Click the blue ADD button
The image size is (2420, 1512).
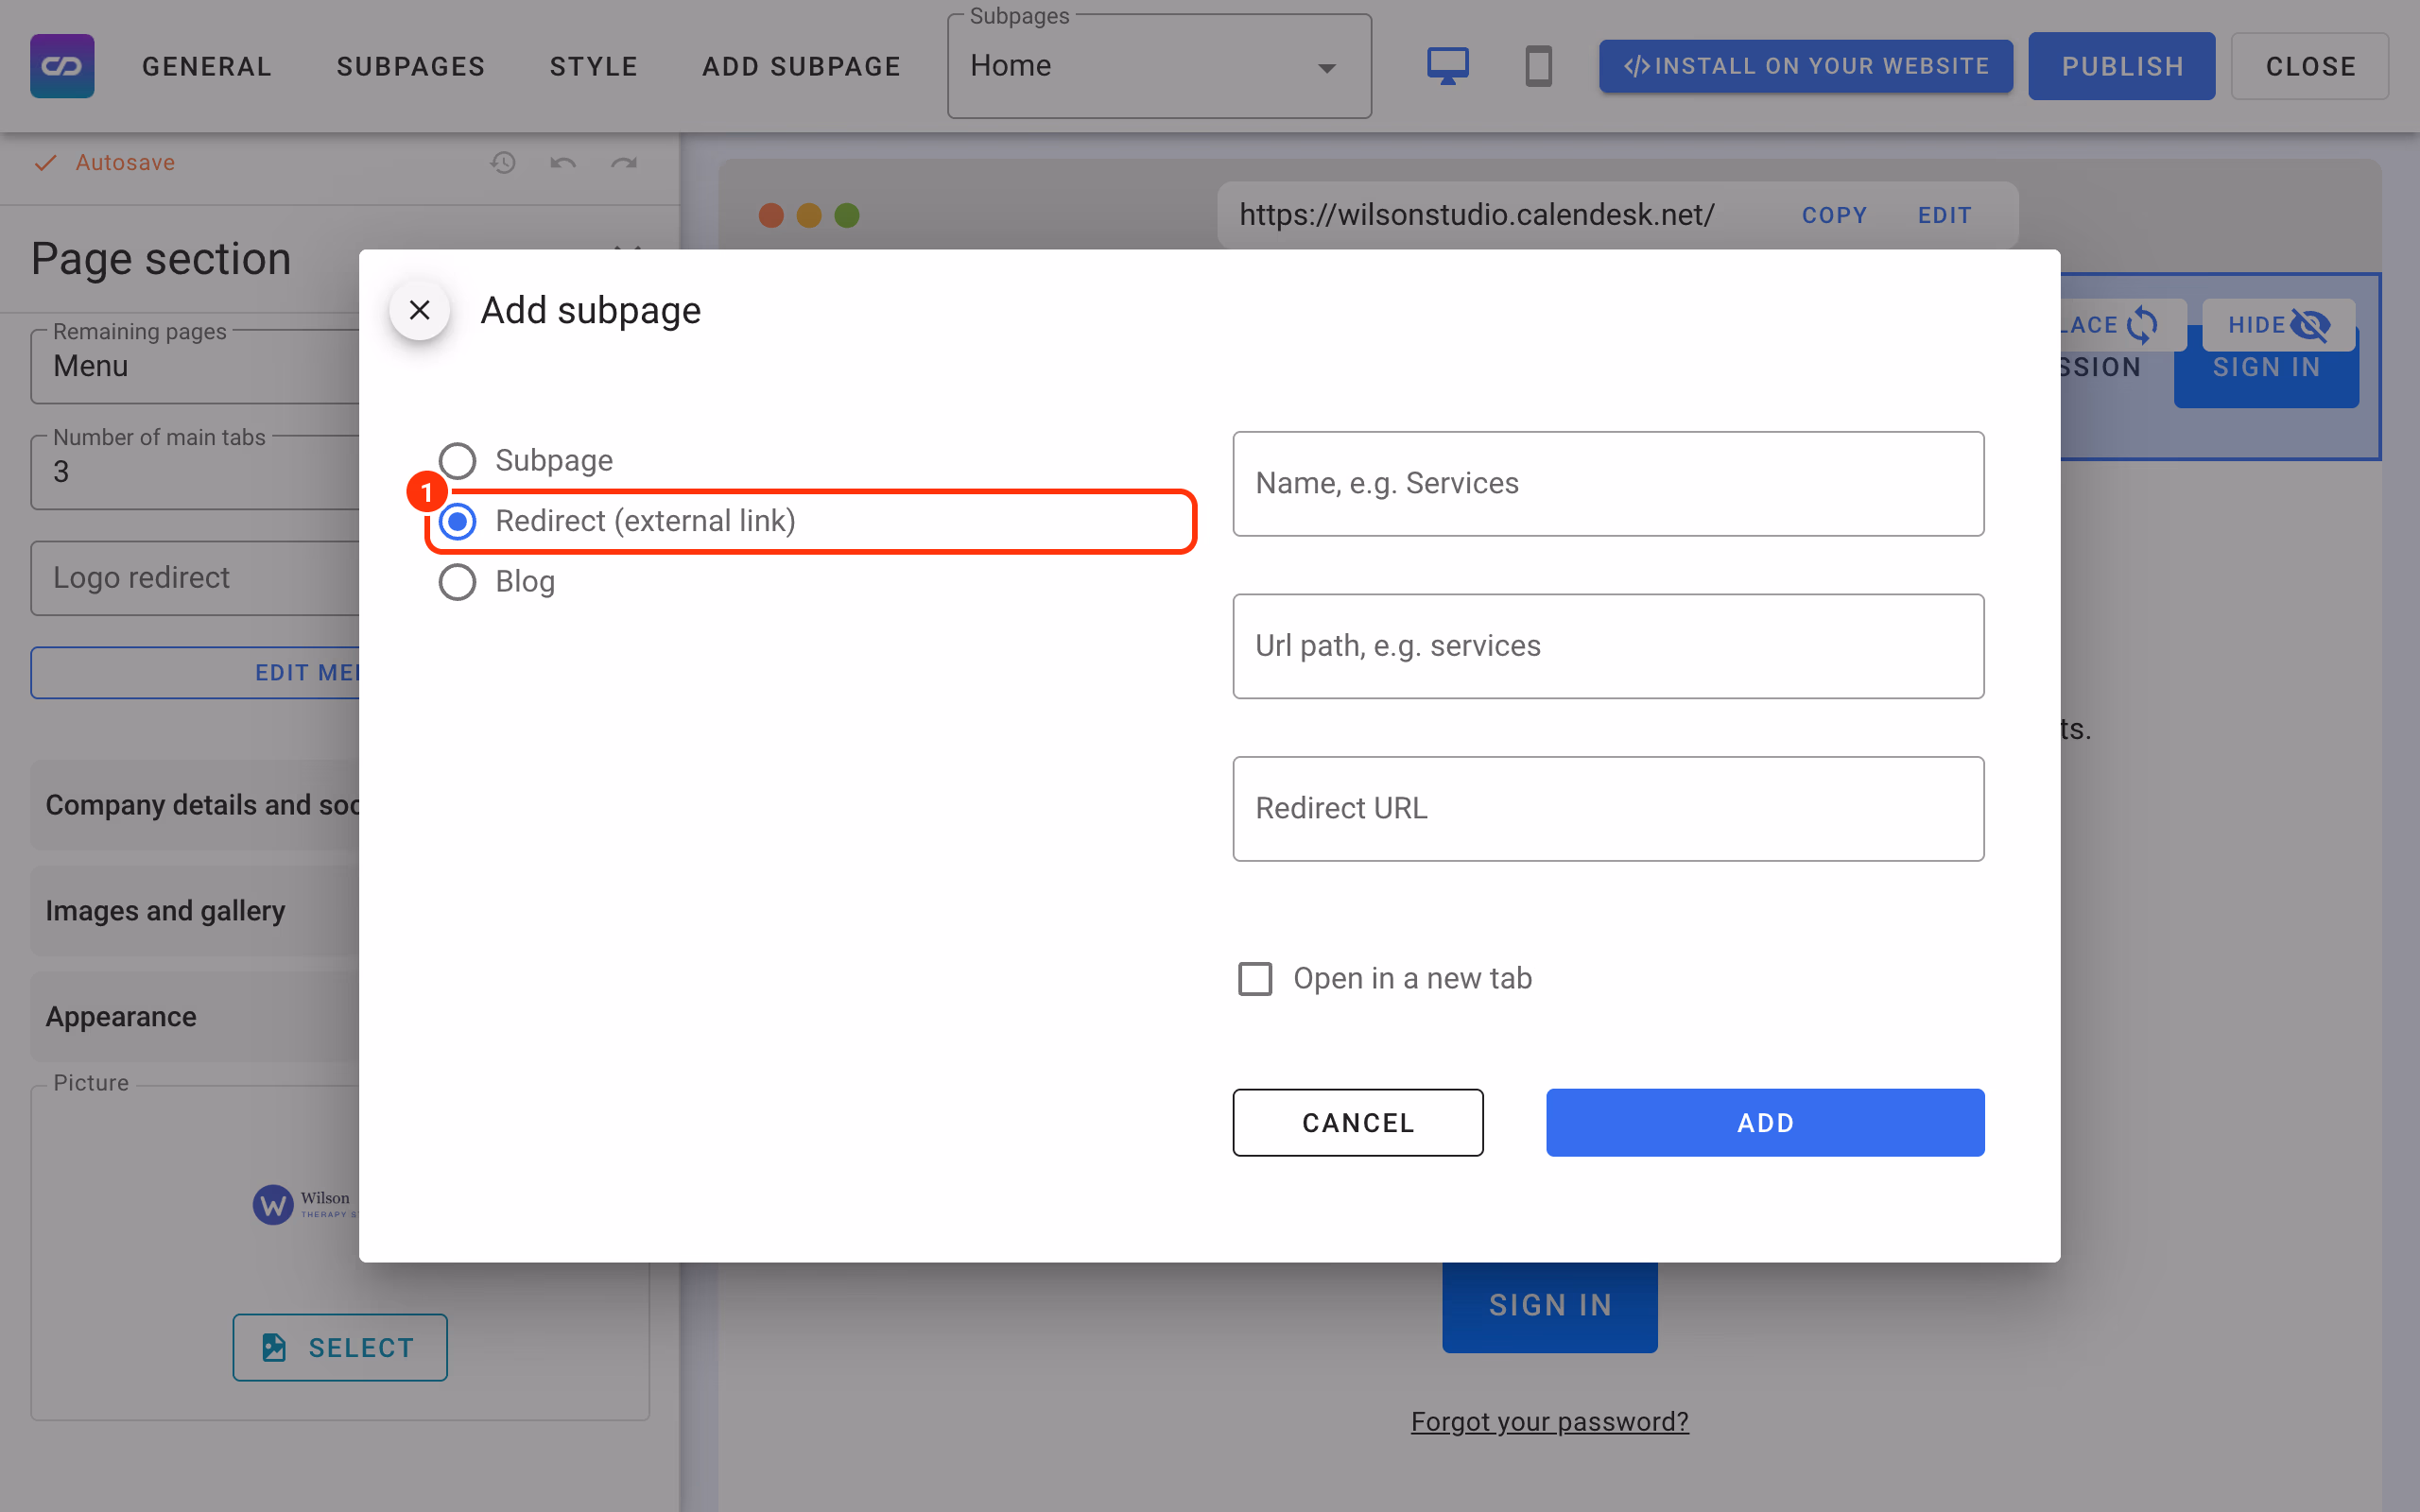(1765, 1122)
